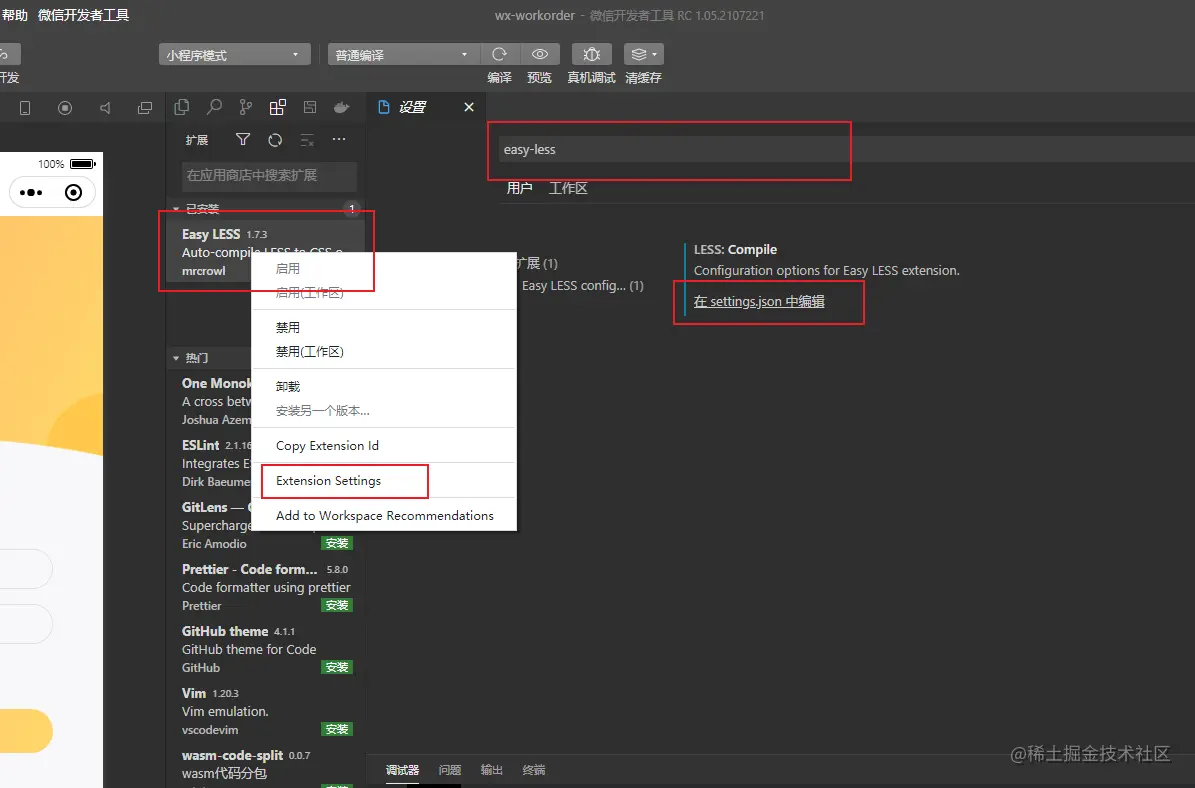This screenshot has height=788, width=1195.
Task: Click the capsule target close icon in simulator
Action: click(73, 193)
